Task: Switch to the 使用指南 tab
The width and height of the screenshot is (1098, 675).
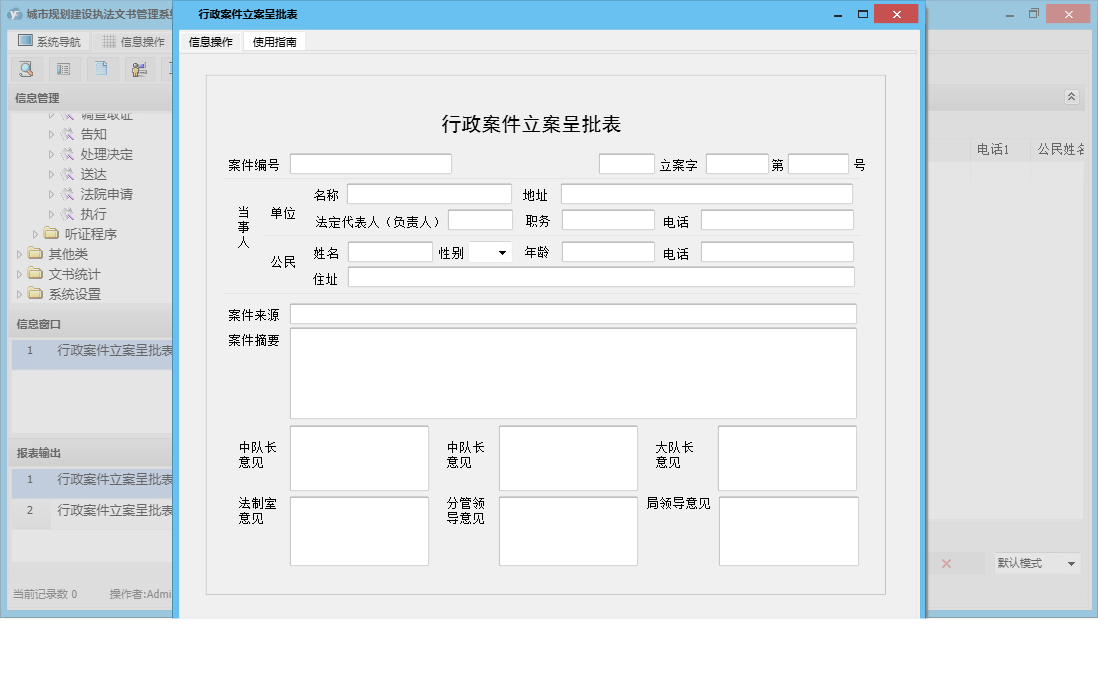Action: pos(275,43)
